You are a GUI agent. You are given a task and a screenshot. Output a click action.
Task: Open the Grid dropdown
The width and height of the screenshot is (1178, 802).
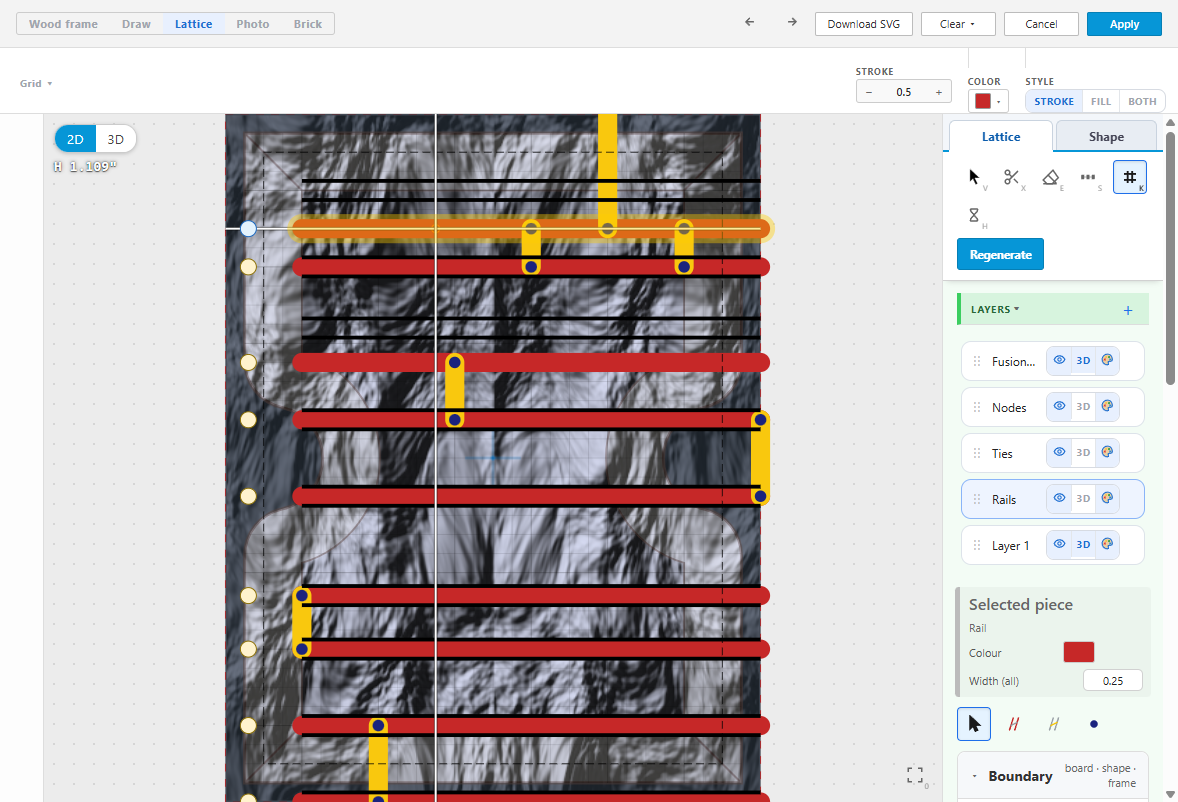[x=36, y=83]
